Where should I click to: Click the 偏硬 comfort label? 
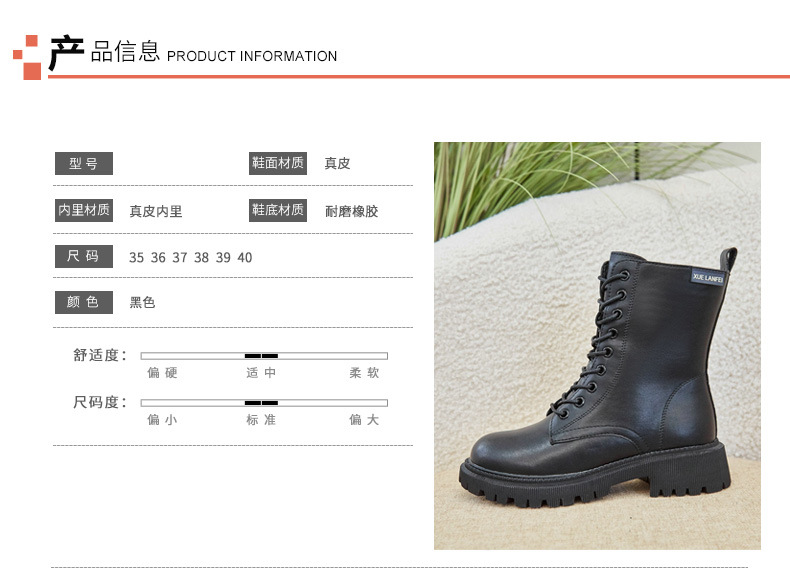(x=162, y=372)
